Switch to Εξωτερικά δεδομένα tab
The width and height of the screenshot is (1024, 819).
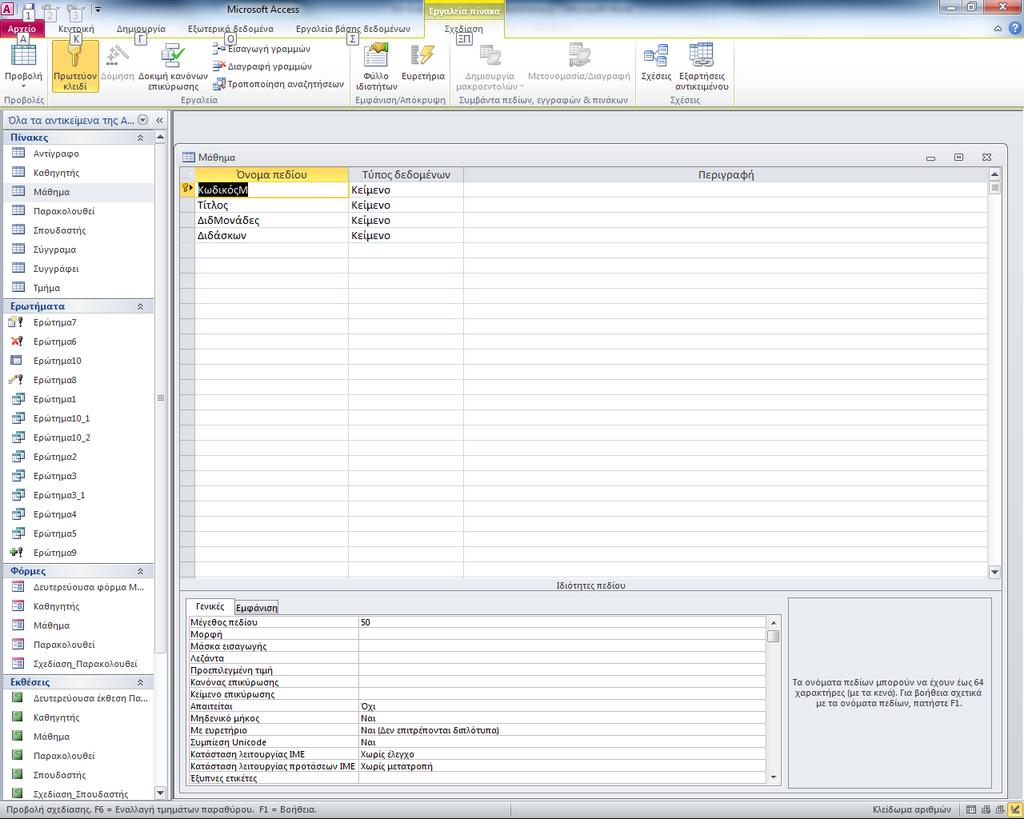point(231,29)
